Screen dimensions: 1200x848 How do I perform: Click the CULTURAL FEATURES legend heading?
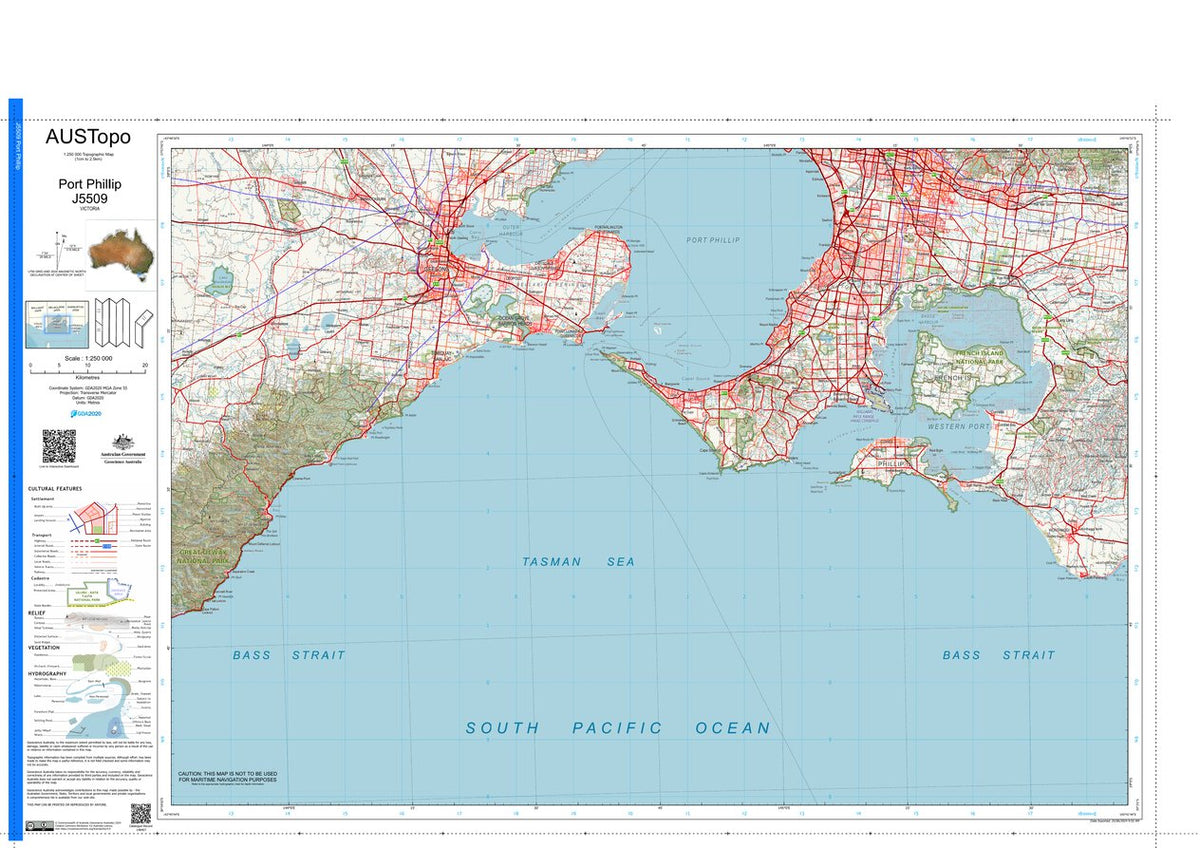[x=55, y=488]
